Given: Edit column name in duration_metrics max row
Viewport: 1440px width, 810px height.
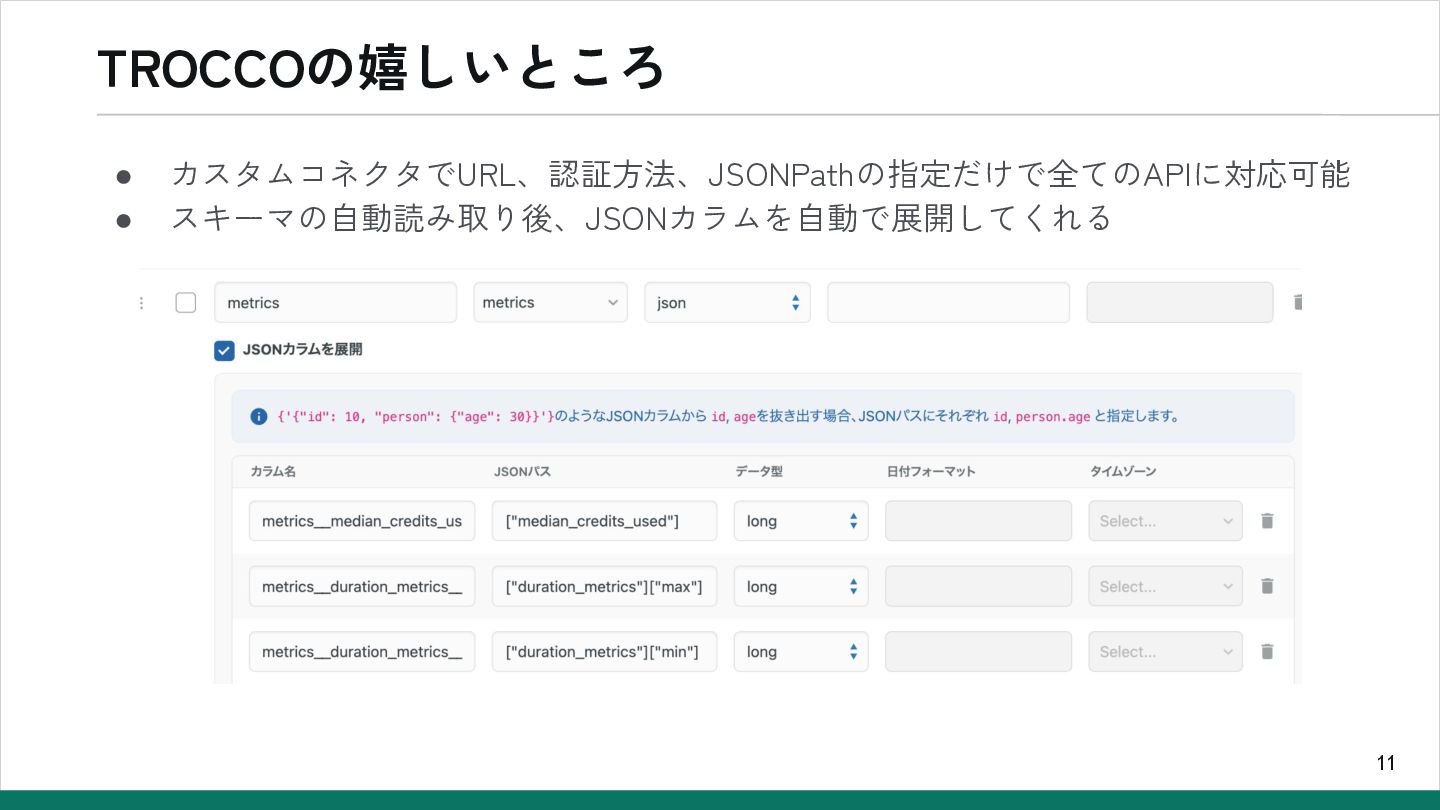Looking at the screenshot, I should [362, 586].
